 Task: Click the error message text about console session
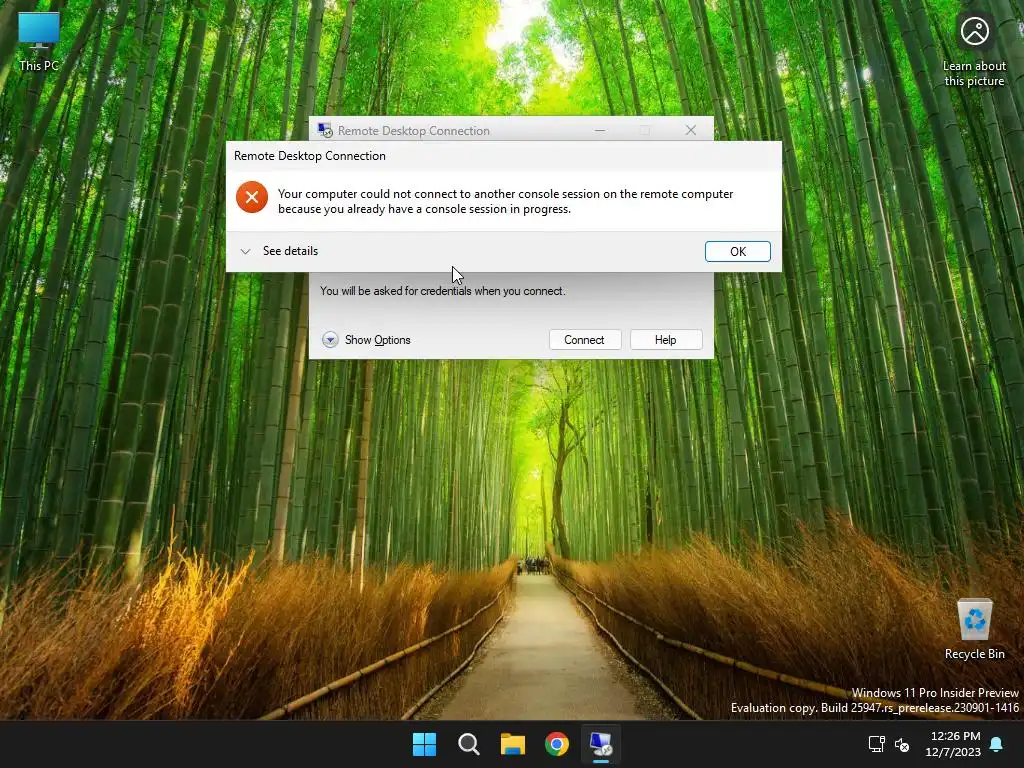point(505,201)
